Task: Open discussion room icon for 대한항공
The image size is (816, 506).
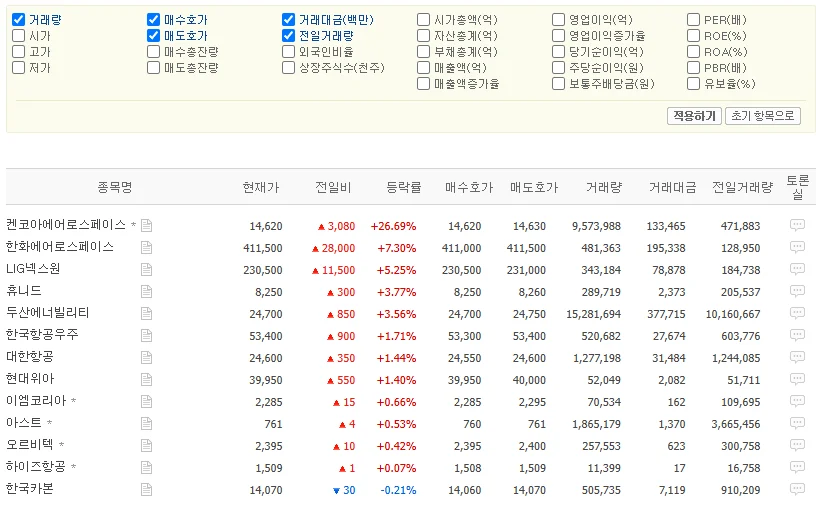Action: pos(797,357)
